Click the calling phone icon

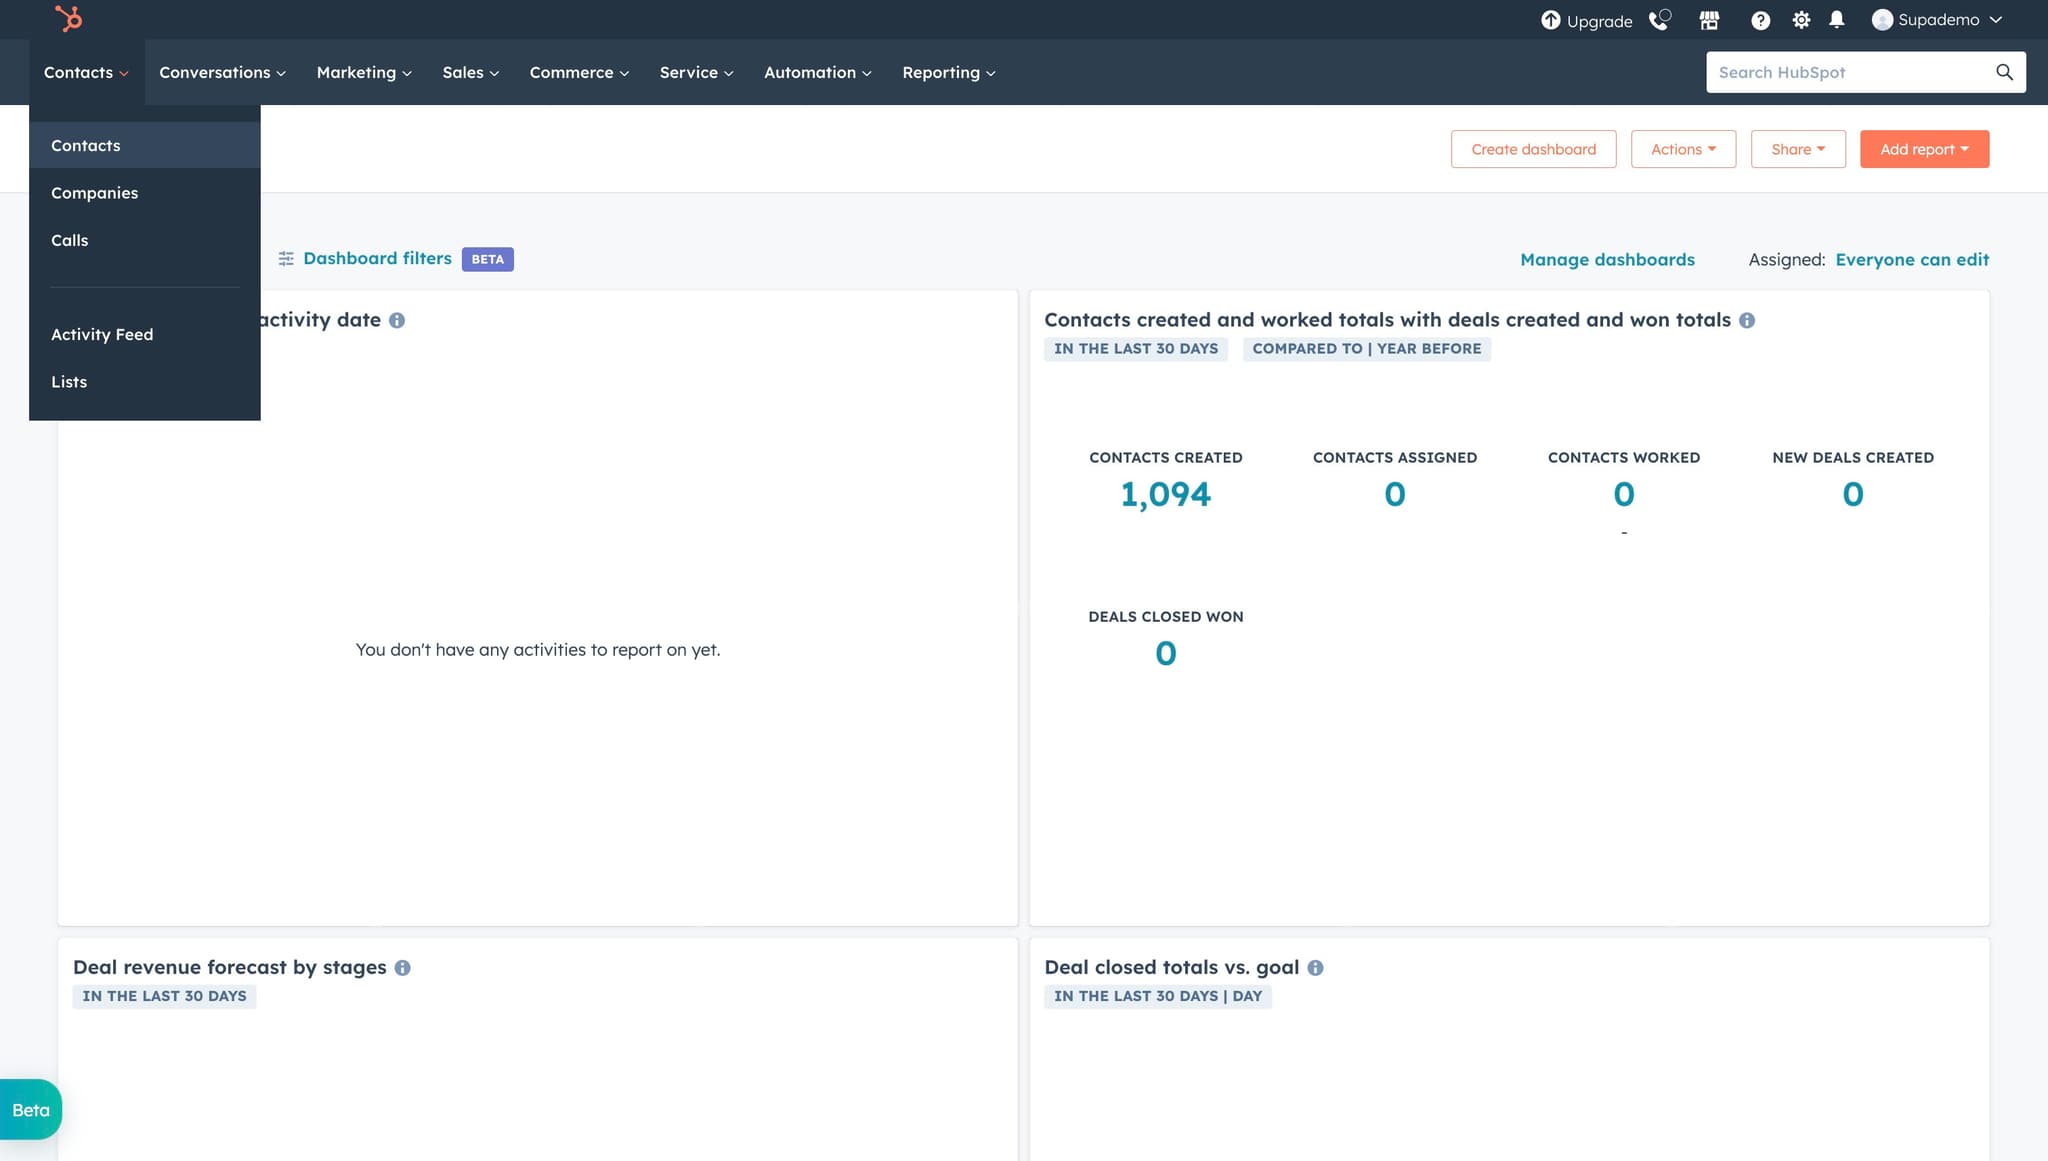(x=1659, y=20)
